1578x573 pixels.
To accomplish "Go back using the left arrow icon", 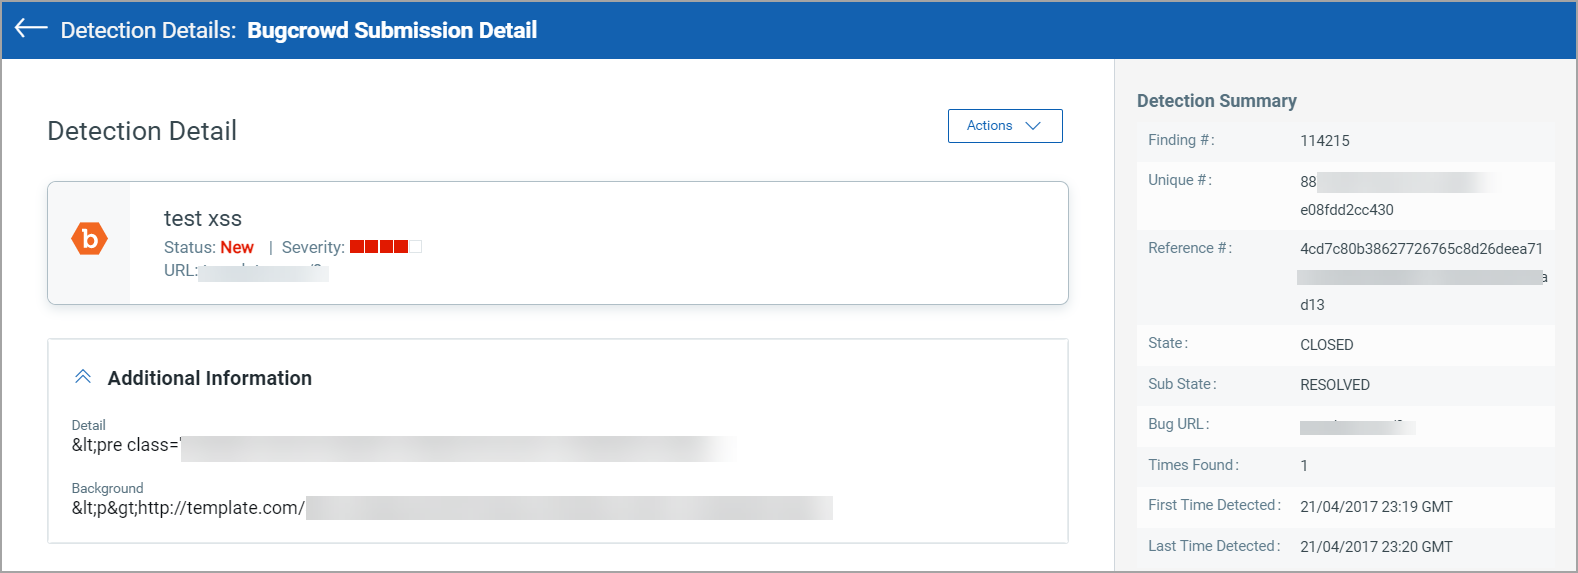I will (x=31, y=29).
